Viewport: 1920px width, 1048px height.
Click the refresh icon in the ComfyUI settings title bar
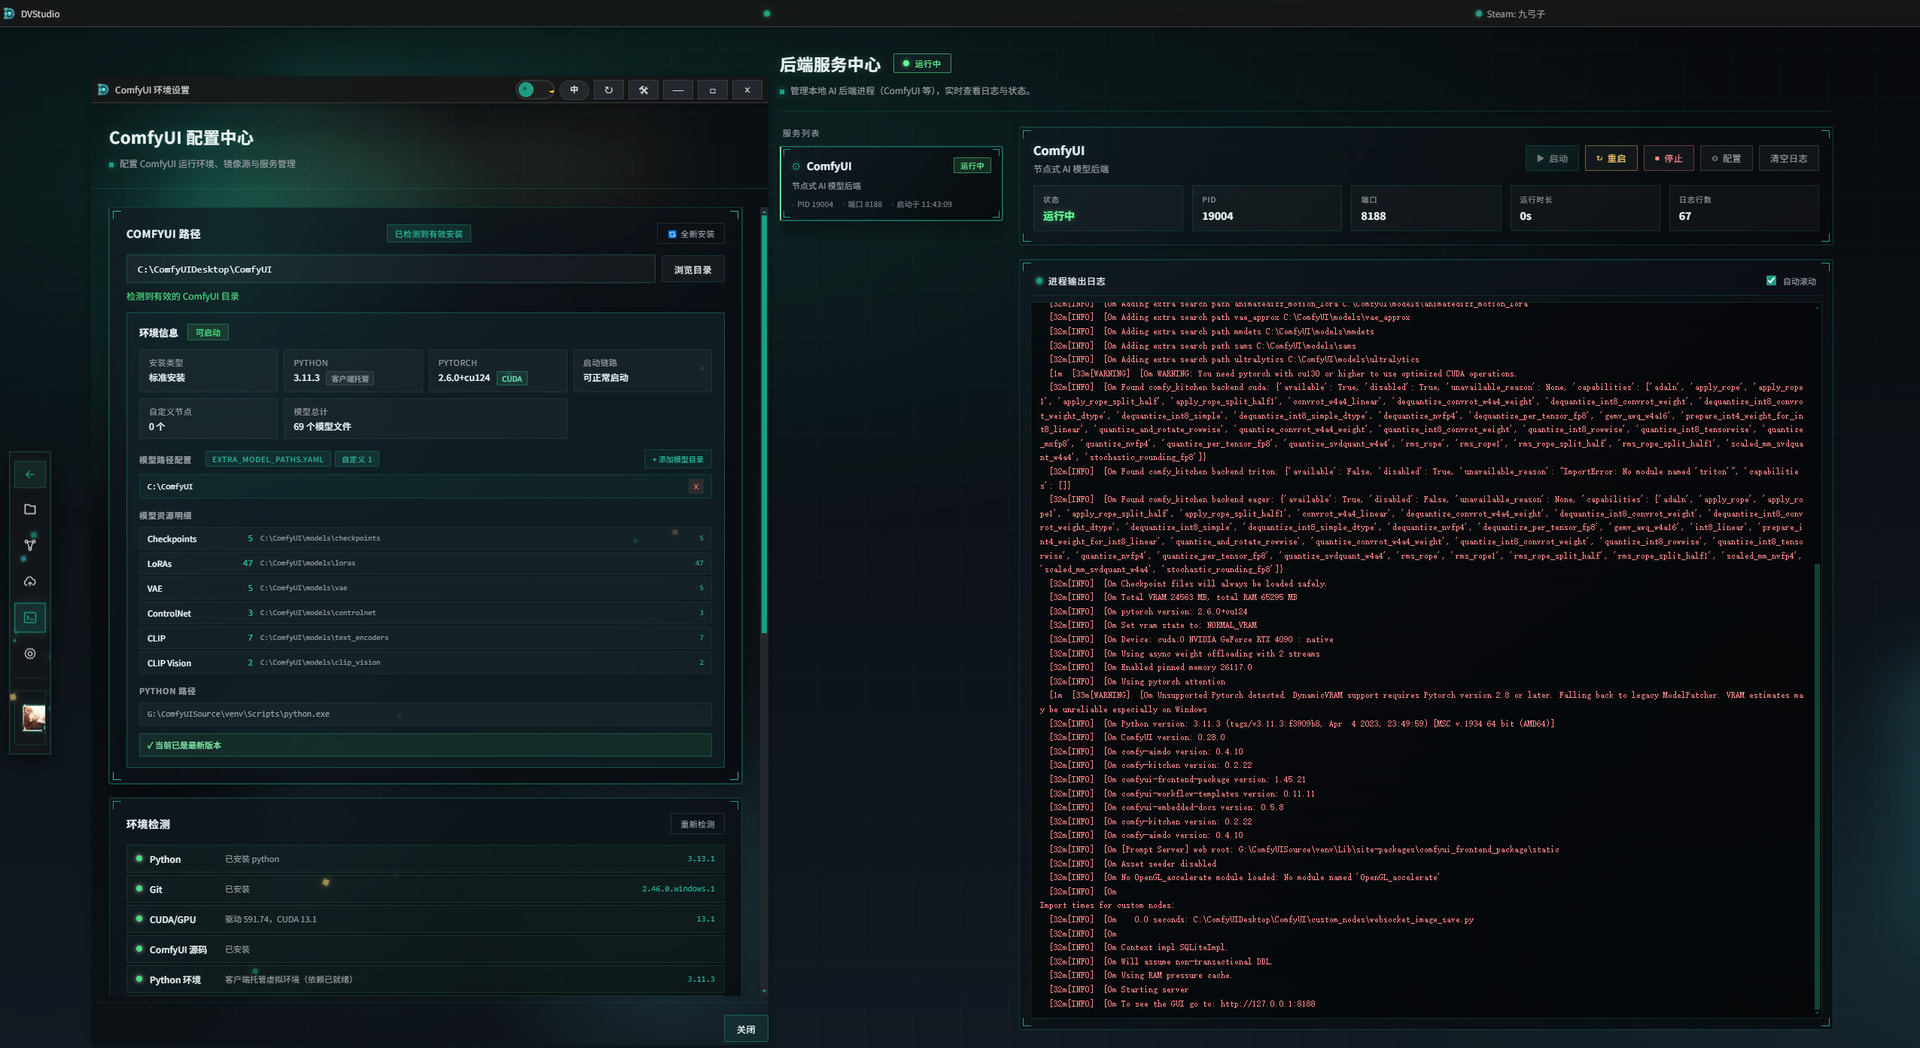608,90
